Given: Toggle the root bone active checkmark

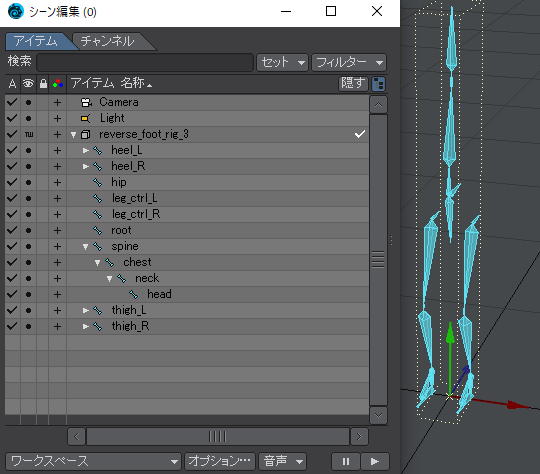Looking at the screenshot, I should pyautogui.click(x=12, y=230).
